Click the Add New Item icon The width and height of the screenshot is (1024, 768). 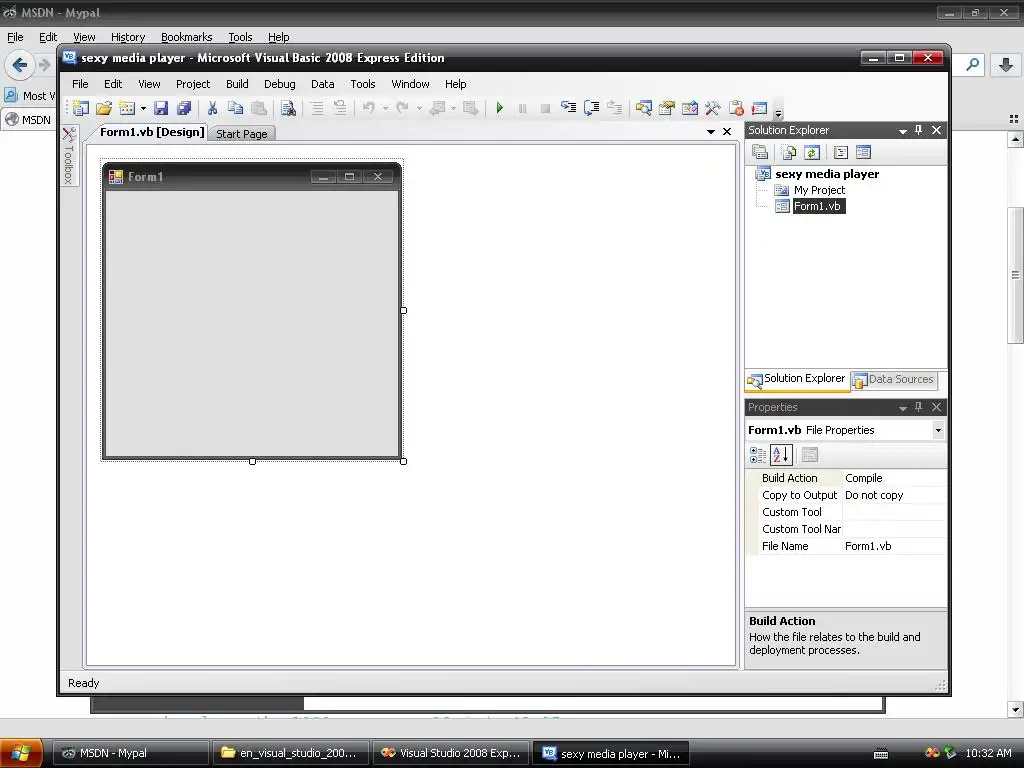point(127,108)
